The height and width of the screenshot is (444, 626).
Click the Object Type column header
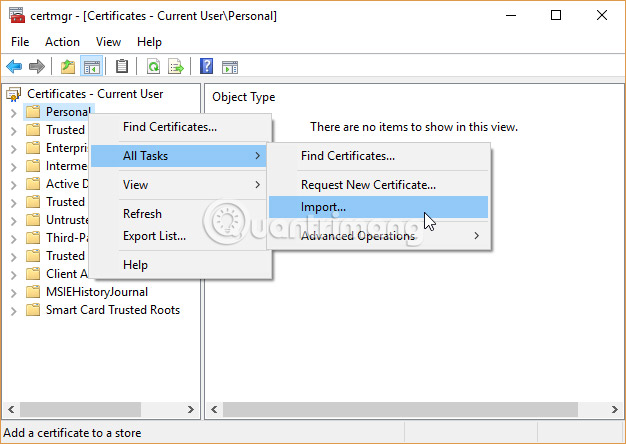(x=244, y=97)
